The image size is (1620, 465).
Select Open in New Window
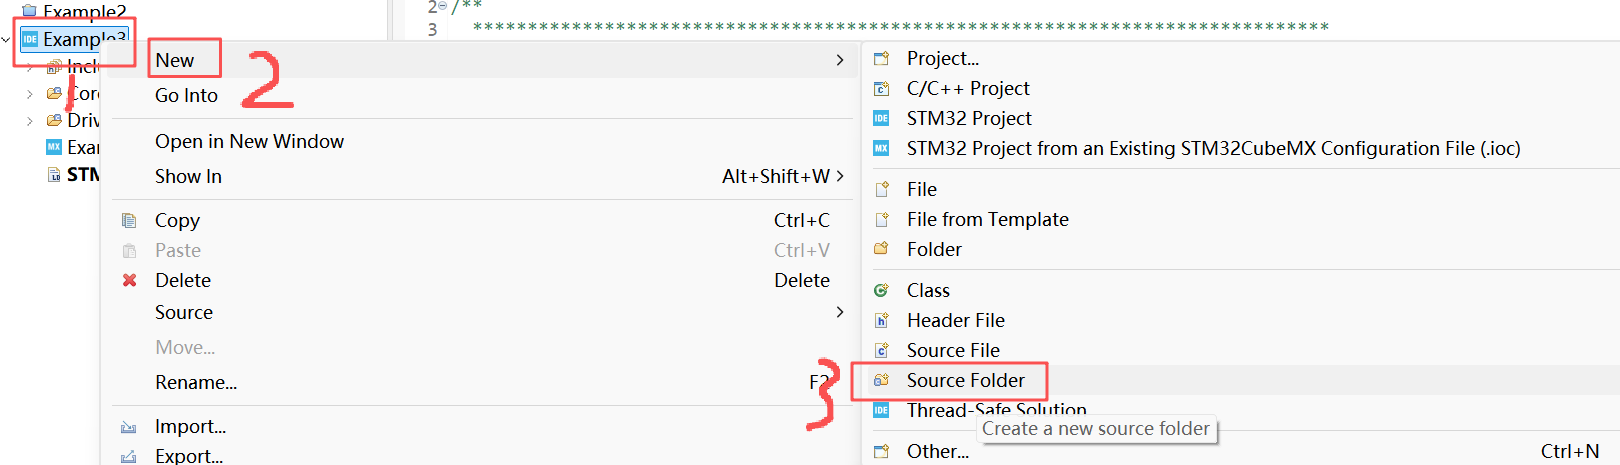coord(249,141)
